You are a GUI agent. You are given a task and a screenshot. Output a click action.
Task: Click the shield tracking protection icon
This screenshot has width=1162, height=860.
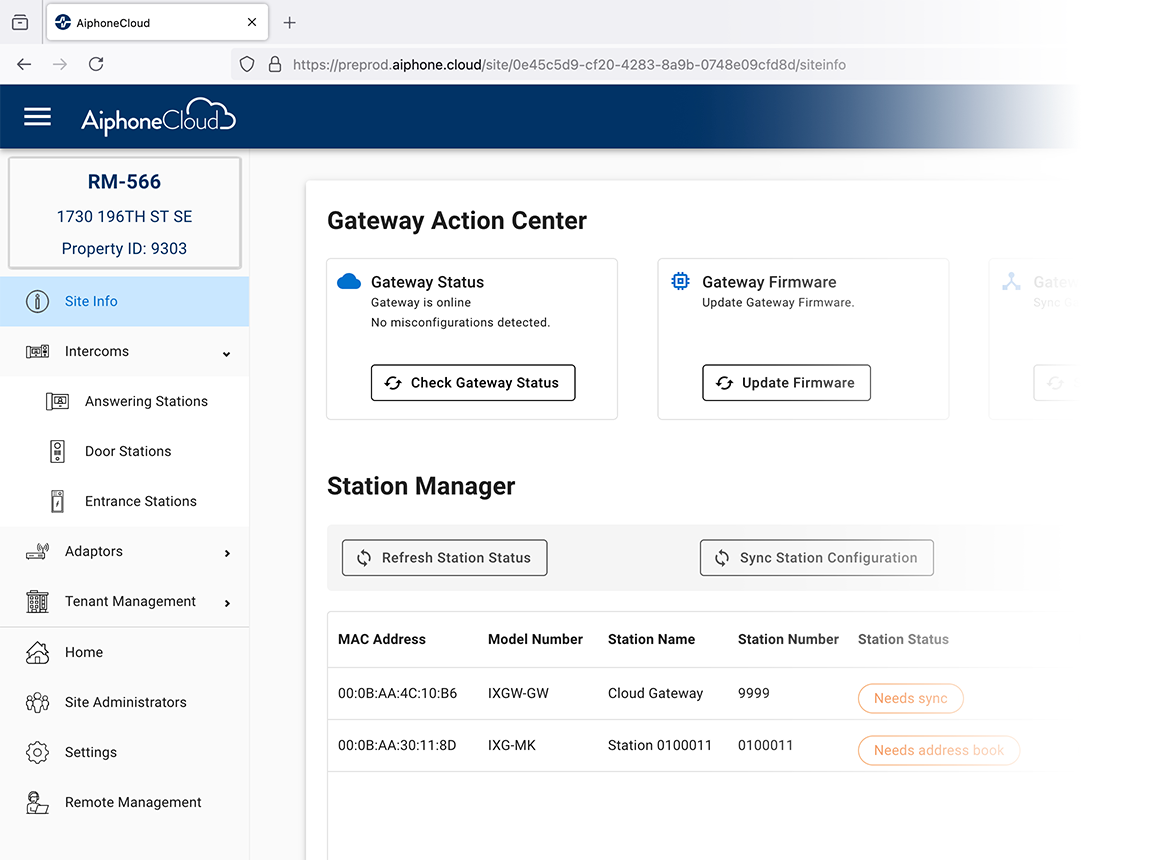coord(248,64)
